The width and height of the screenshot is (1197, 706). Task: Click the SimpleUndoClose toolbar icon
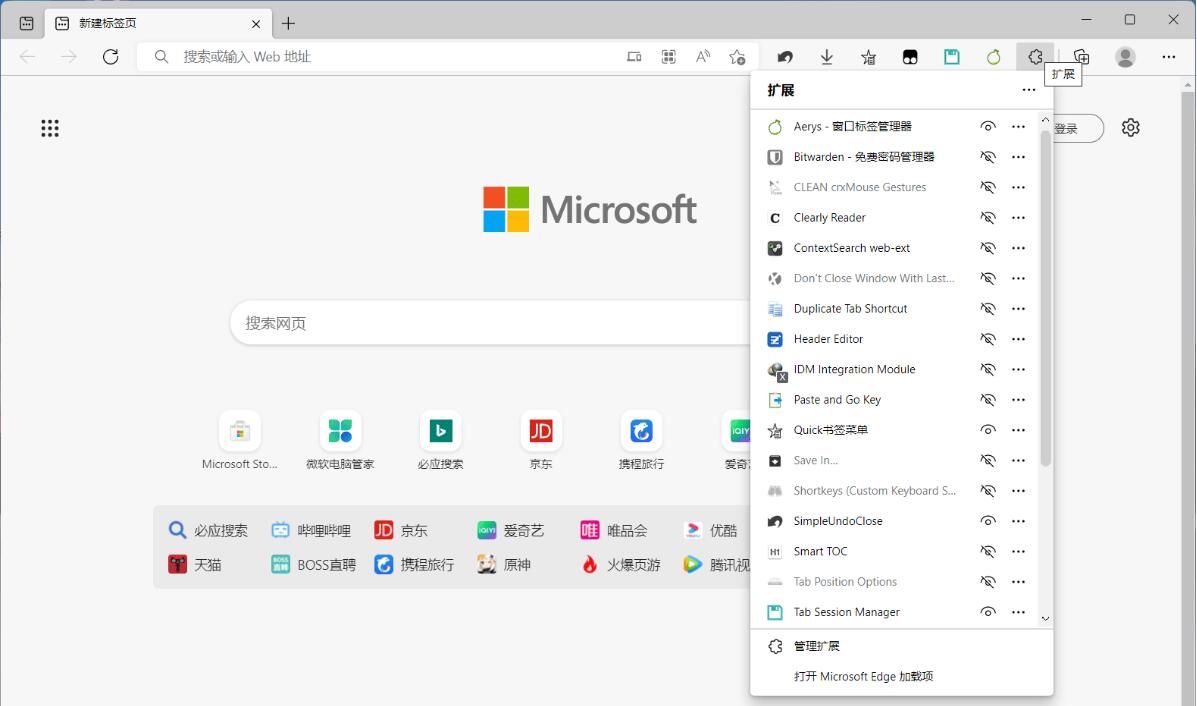coord(785,56)
